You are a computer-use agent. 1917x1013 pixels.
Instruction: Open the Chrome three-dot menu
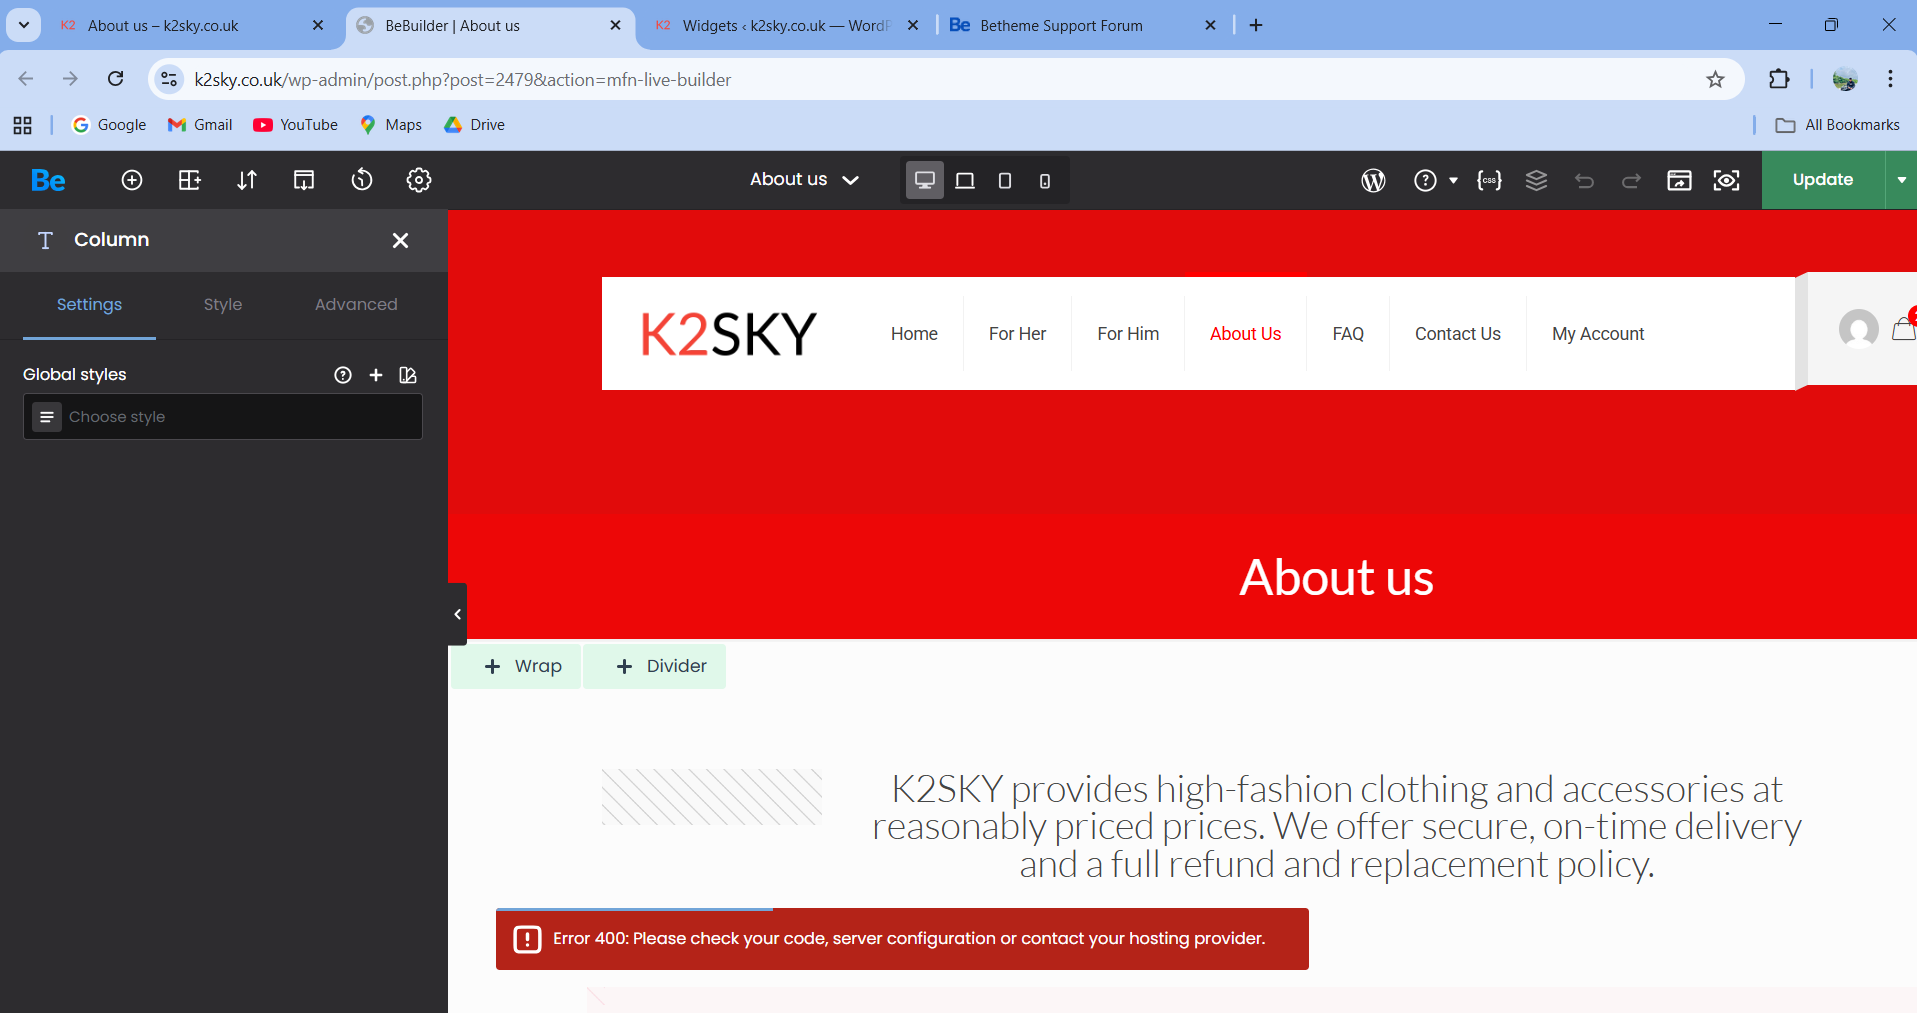1890,79
